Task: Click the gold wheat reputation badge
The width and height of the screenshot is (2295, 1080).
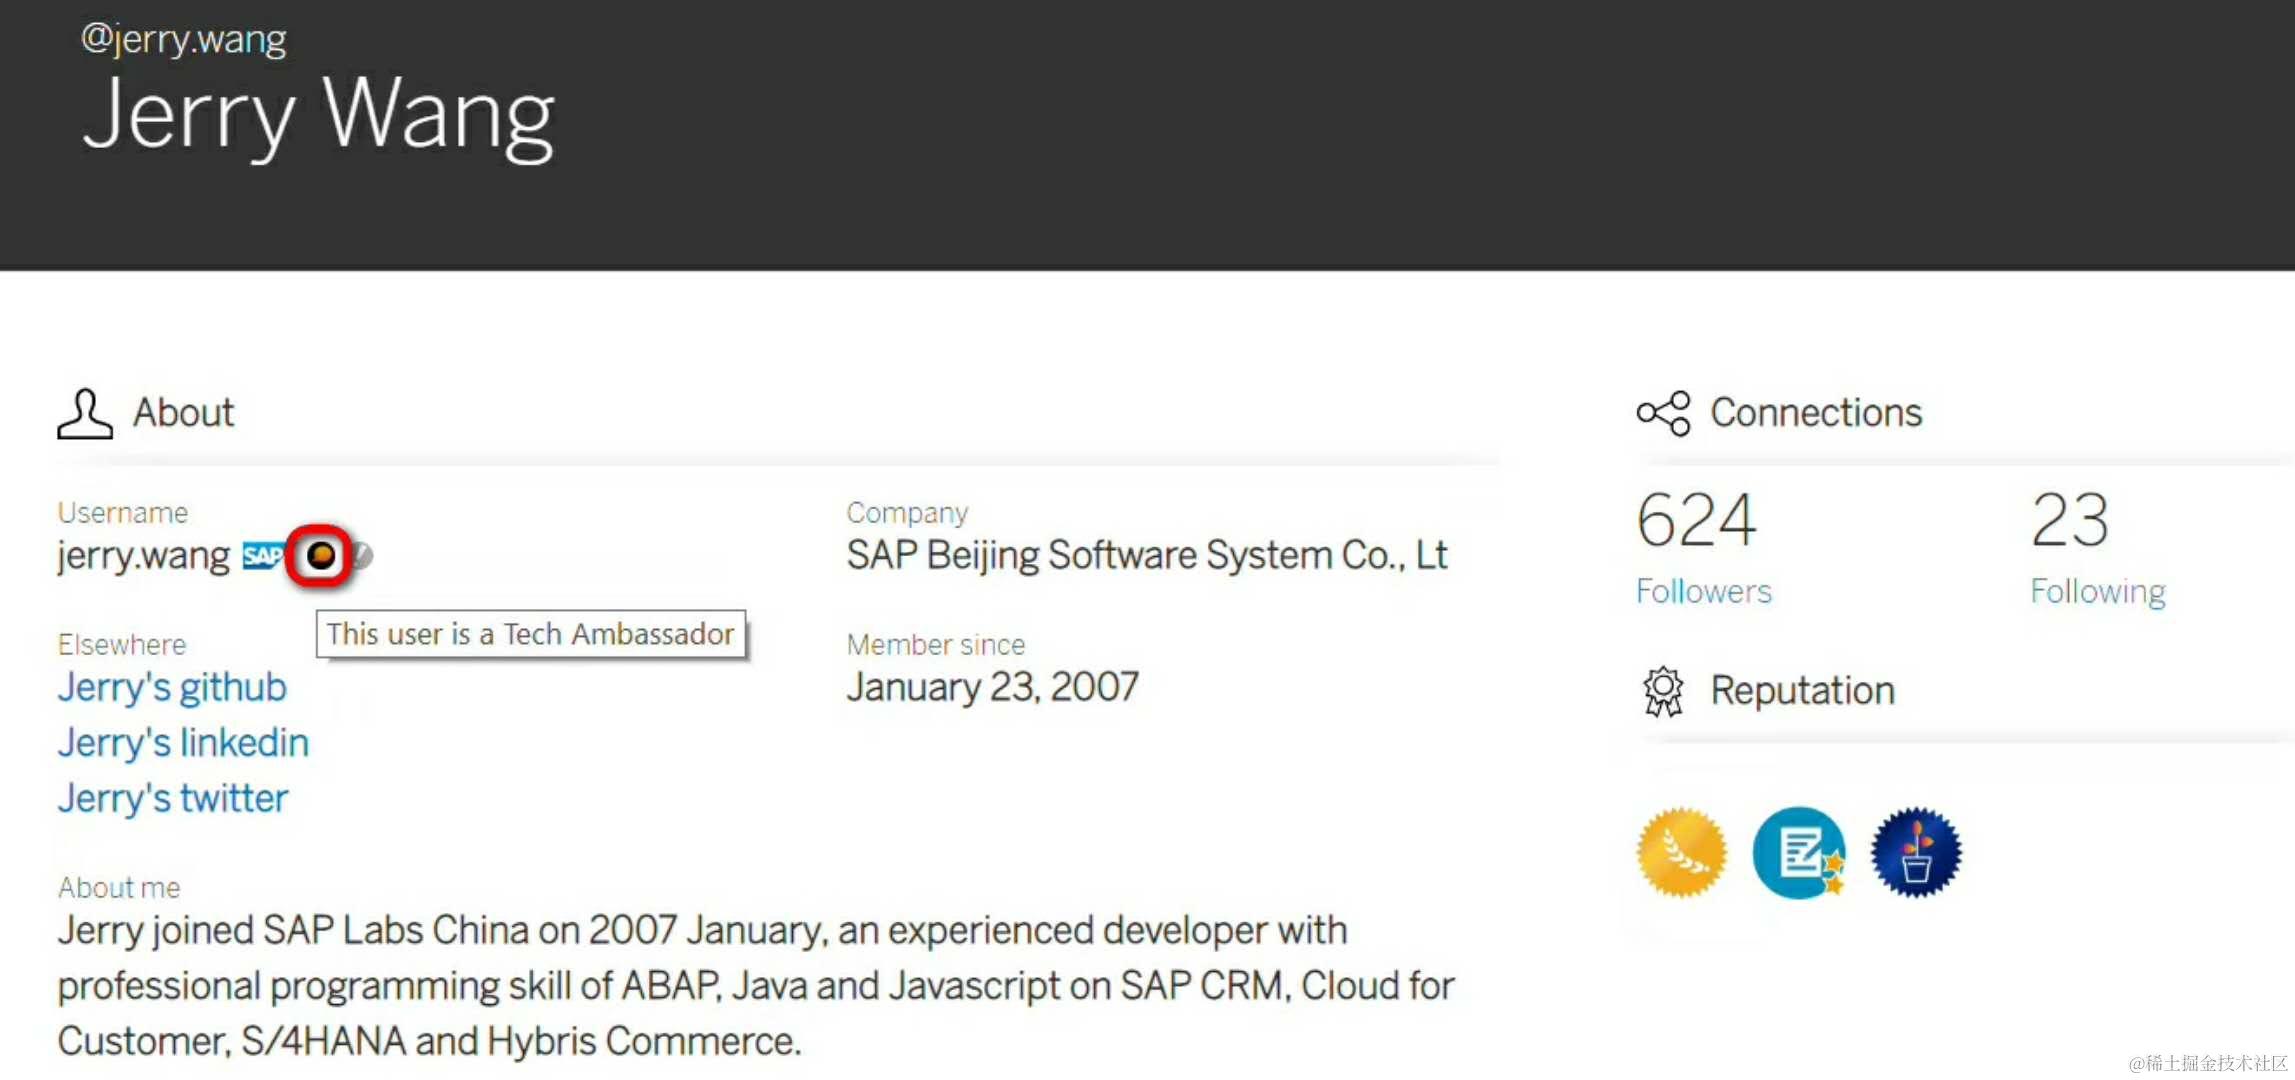Action: pyautogui.click(x=1682, y=852)
